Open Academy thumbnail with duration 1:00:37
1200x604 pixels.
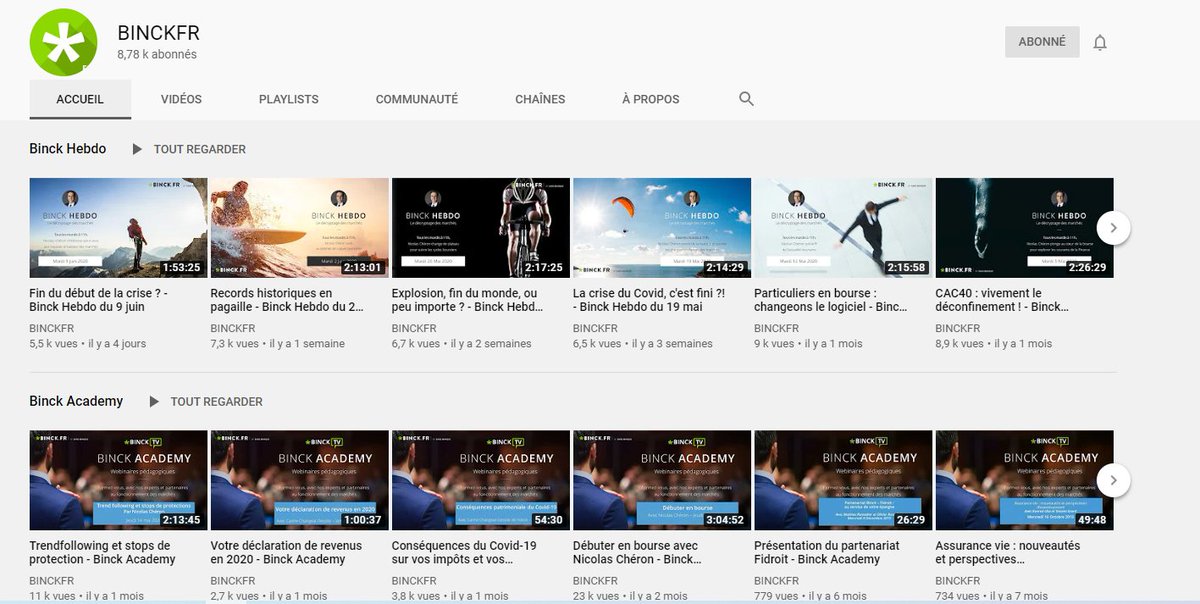coord(300,480)
